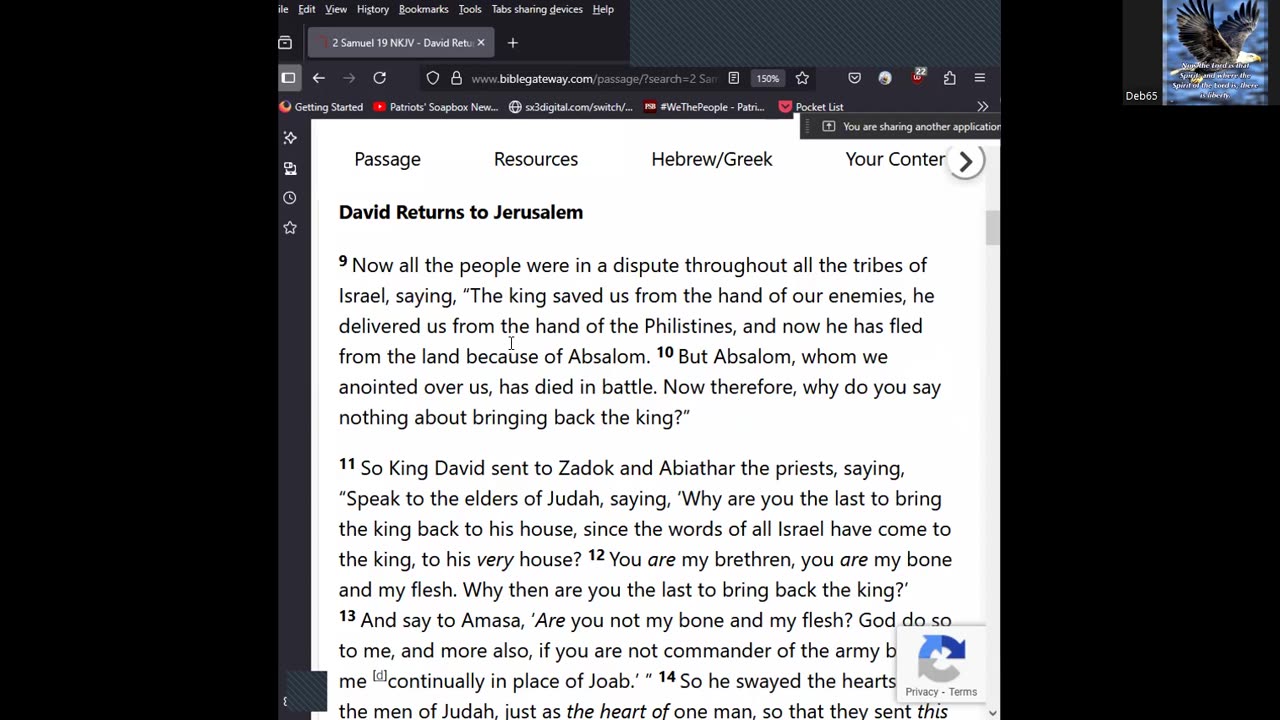Open the Help menu
This screenshot has width=1280, height=720.
point(603,9)
